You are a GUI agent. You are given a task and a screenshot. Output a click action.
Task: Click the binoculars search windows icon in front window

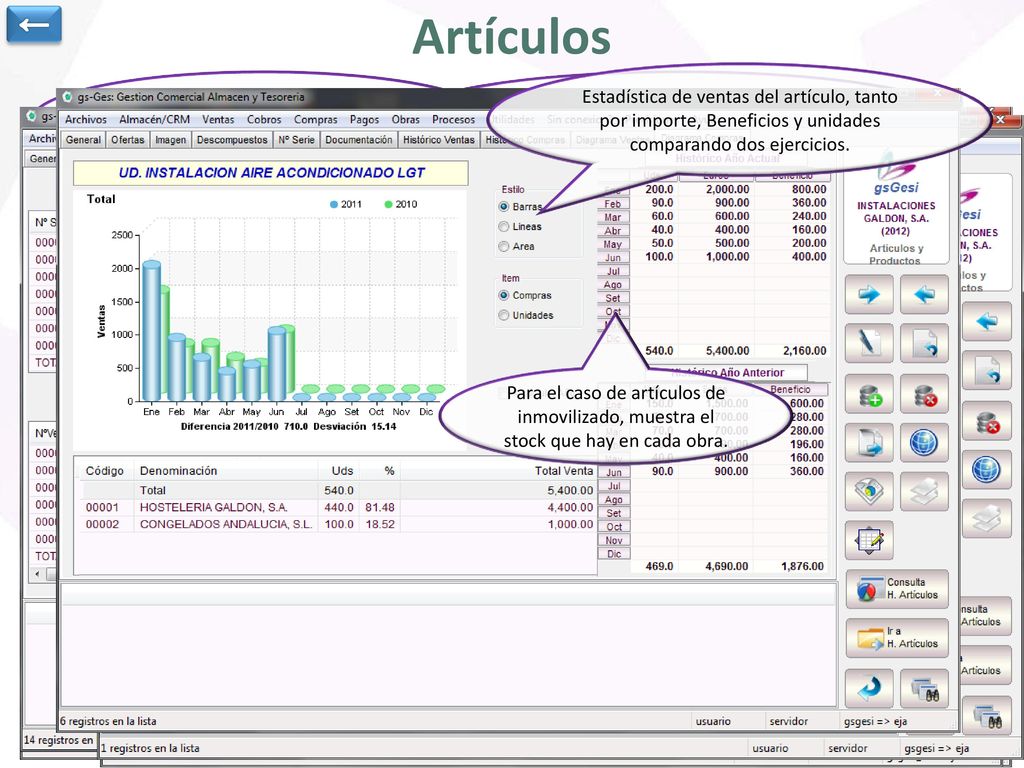pyautogui.click(x=924, y=688)
